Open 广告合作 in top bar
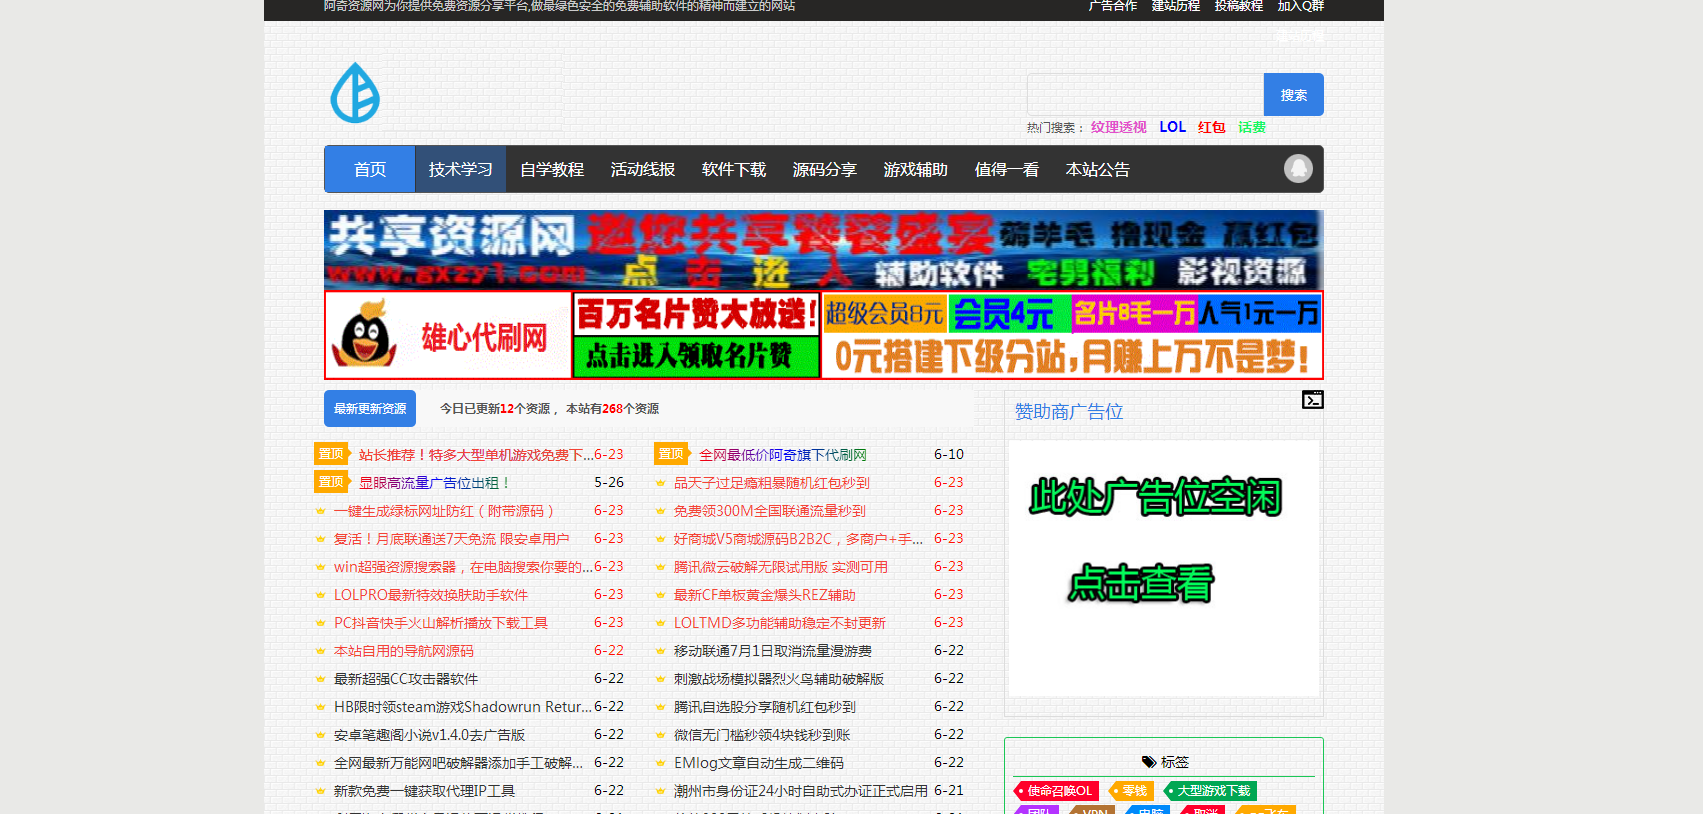Viewport: 1703px width, 814px height. [x=1113, y=6]
